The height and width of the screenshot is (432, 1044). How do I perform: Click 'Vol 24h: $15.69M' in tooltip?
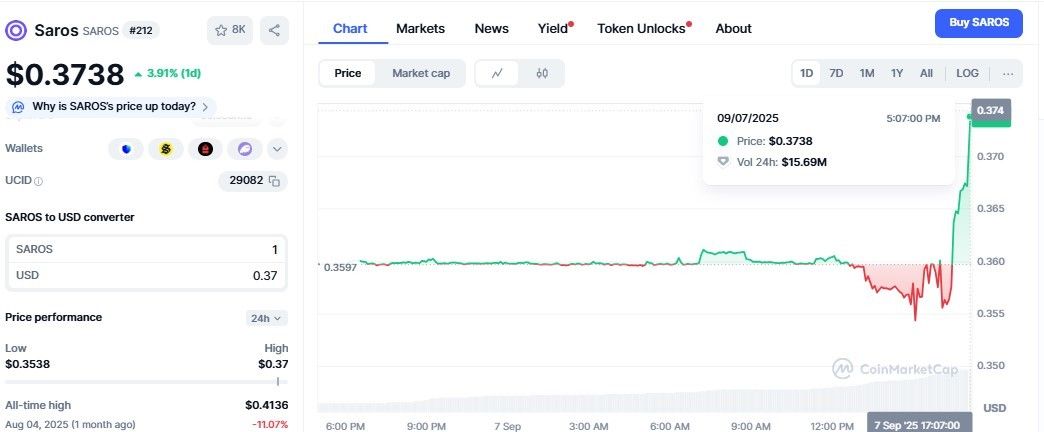click(772, 162)
